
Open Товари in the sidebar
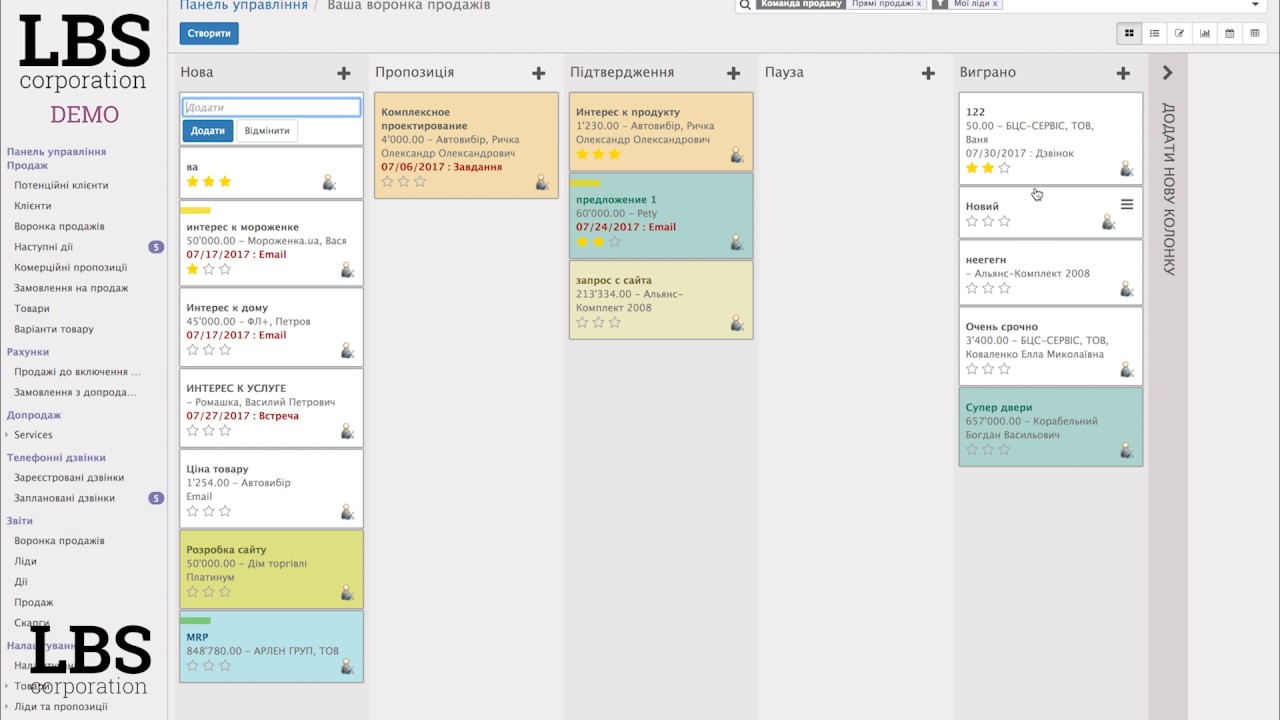click(32, 309)
